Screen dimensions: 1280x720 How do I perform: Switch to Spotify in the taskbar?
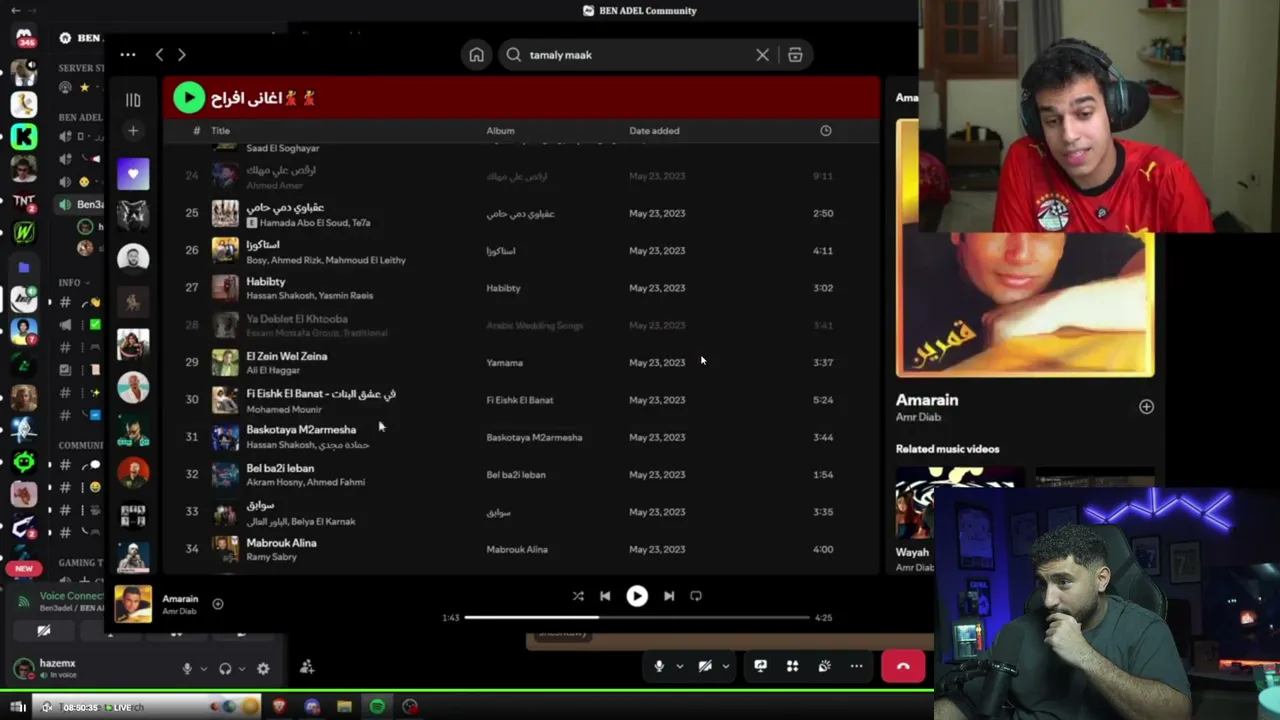coord(377,707)
